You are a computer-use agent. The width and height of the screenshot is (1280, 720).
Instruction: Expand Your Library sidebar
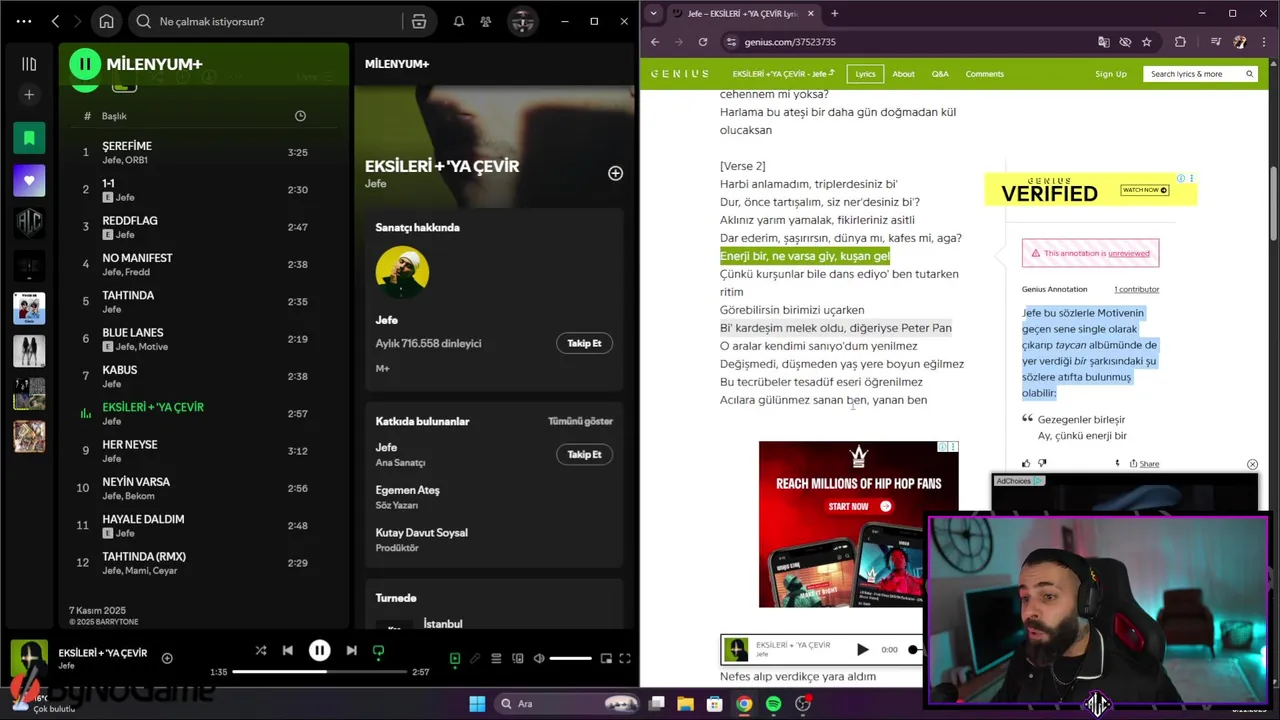pyautogui.click(x=29, y=64)
